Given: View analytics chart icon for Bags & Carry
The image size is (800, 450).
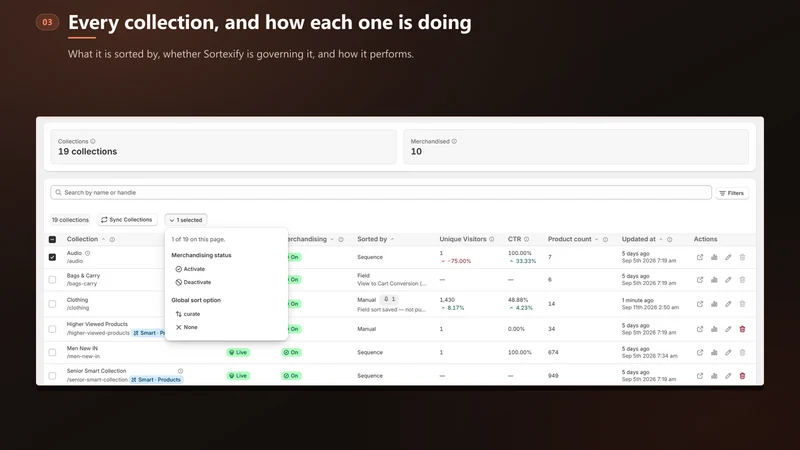Looking at the screenshot, I should click(714, 280).
